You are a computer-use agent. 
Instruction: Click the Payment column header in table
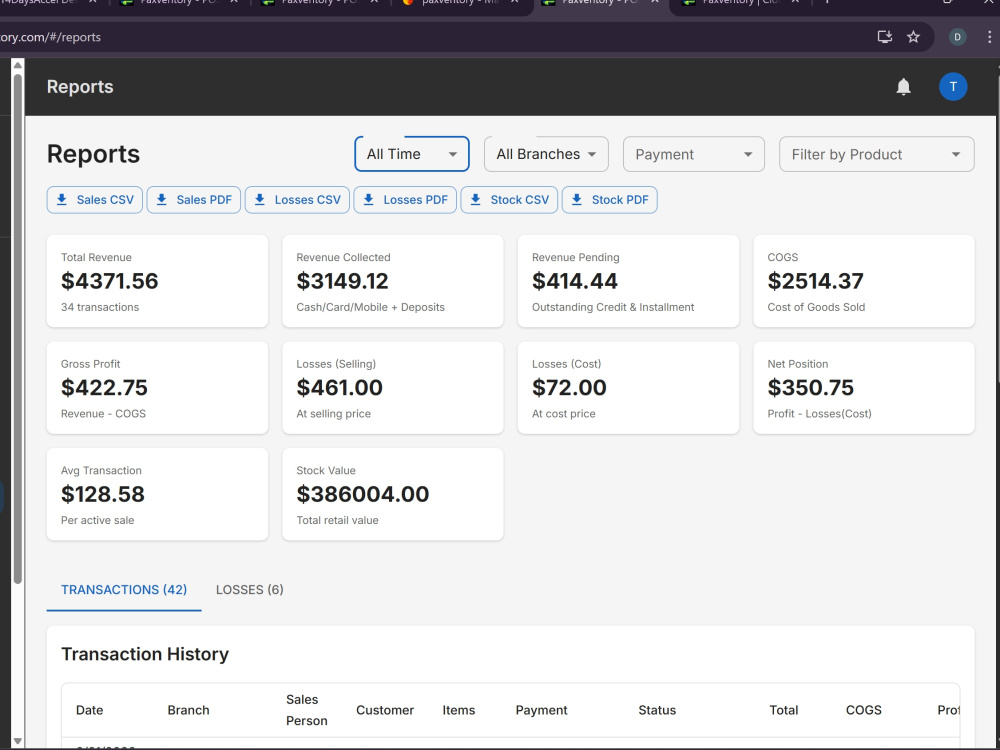click(x=541, y=710)
